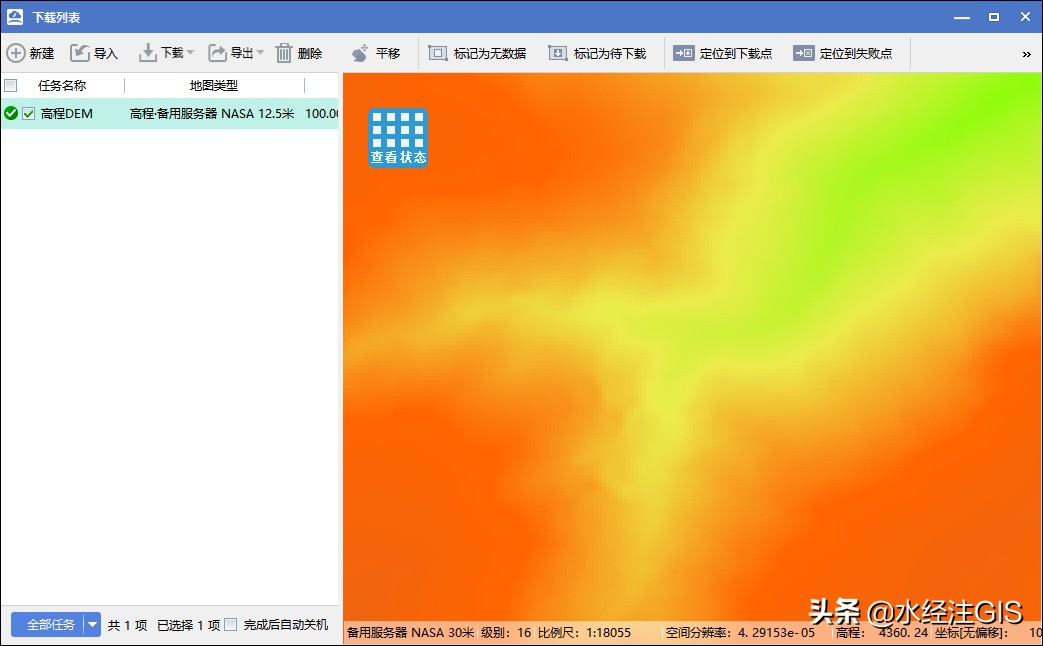Click the green completed status icon of 高程DEM
The height and width of the screenshot is (646, 1043).
pyautogui.click(x=11, y=114)
